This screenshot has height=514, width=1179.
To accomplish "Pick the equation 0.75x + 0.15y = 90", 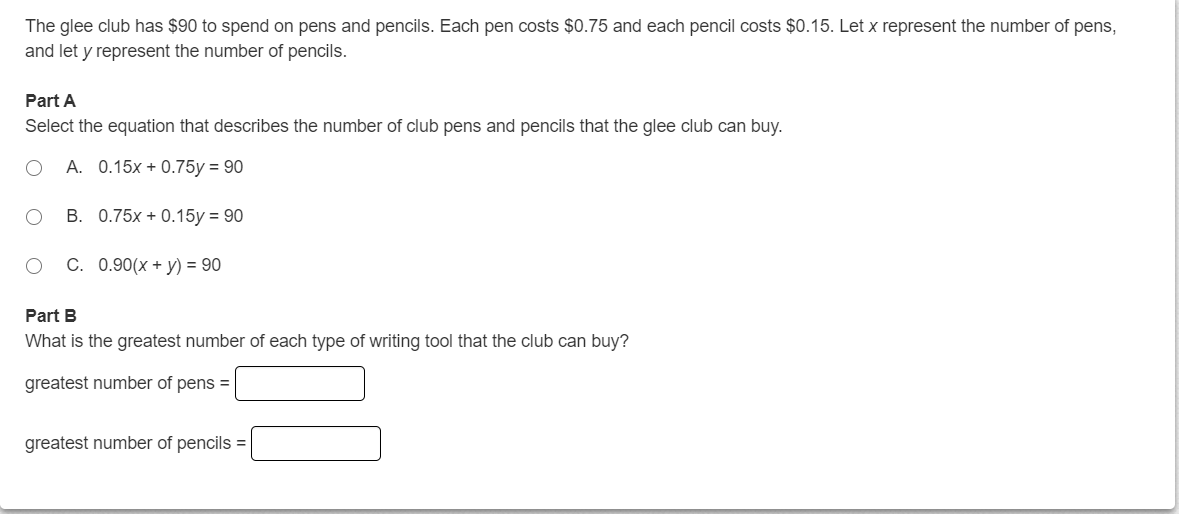I will coord(171,216).
